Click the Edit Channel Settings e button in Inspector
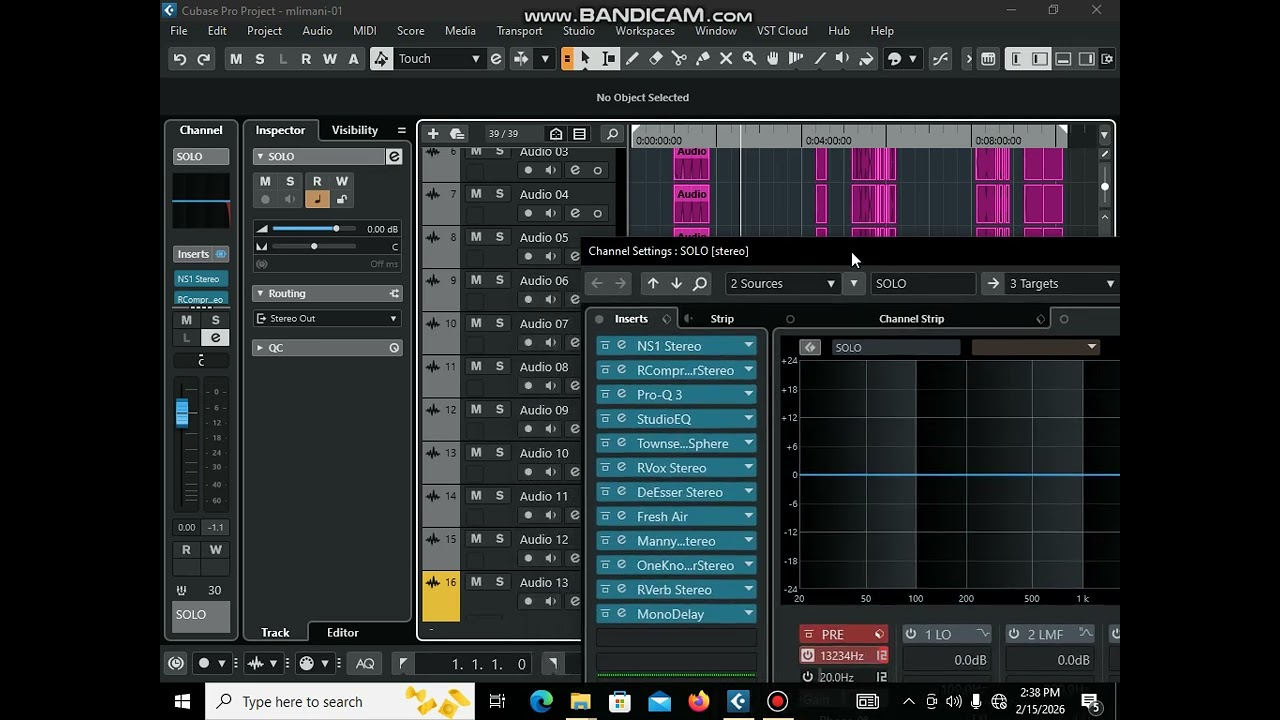Viewport: 1280px width, 720px height. [x=394, y=157]
